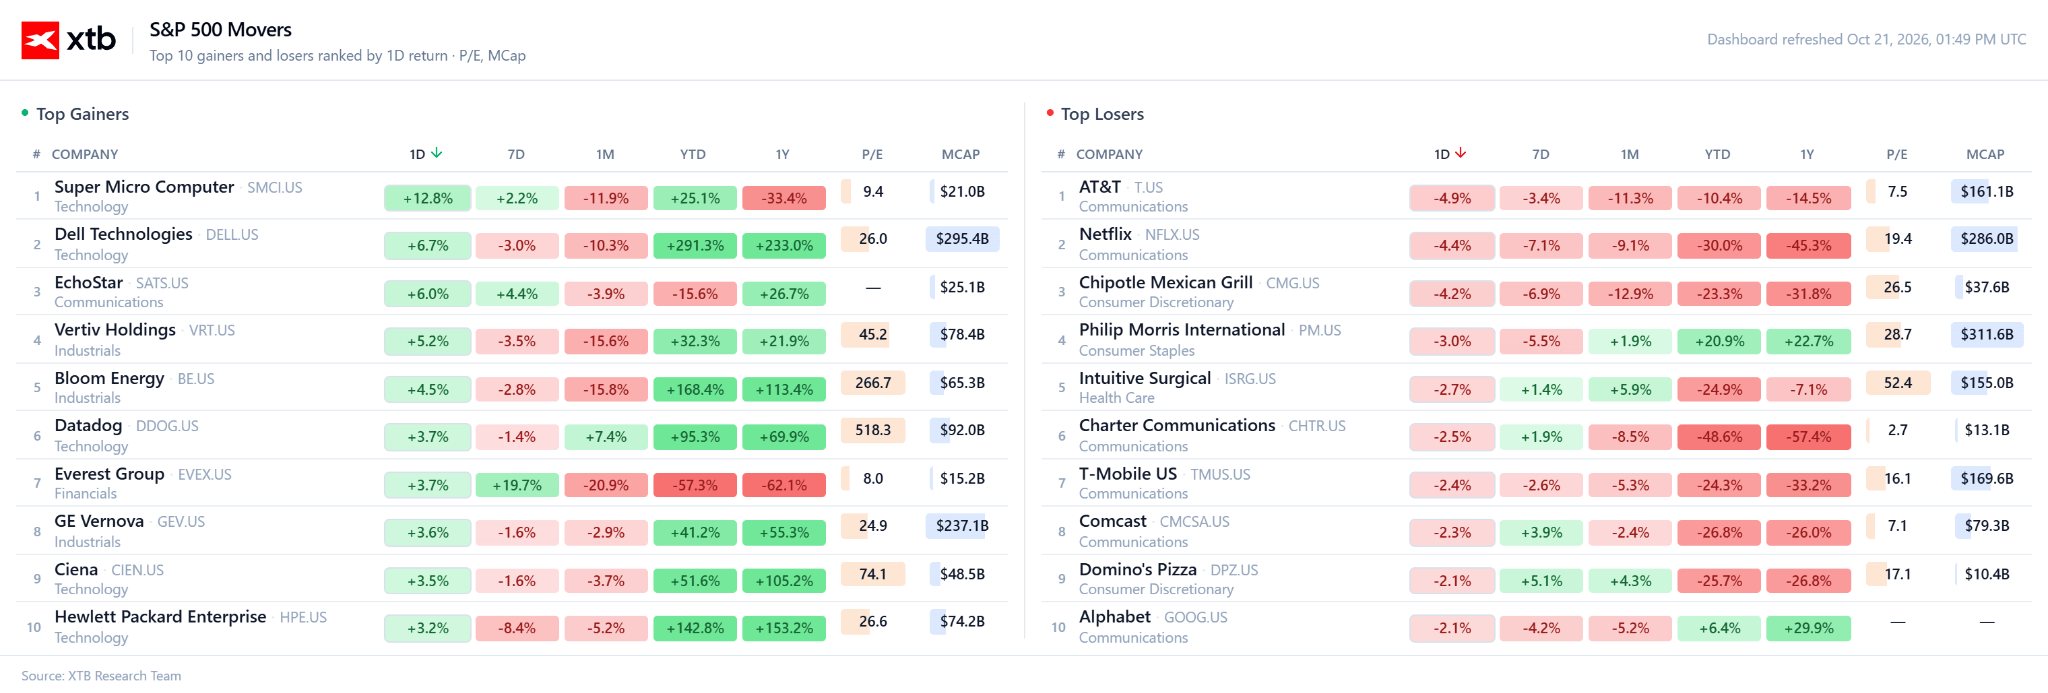The width and height of the screenshot is (2048, 693).
Task: Sort Top Losers by 1M column
Action: point(1630,154)
